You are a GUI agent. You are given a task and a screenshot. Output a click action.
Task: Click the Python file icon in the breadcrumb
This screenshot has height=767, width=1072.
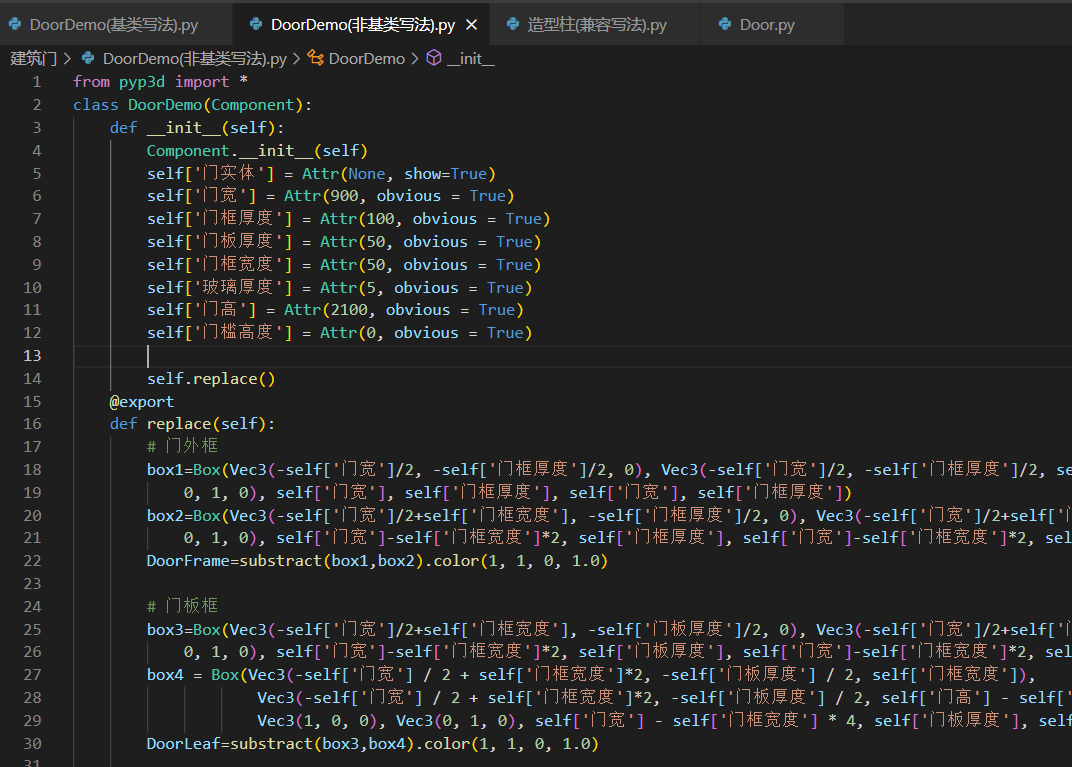click(88, 59)
